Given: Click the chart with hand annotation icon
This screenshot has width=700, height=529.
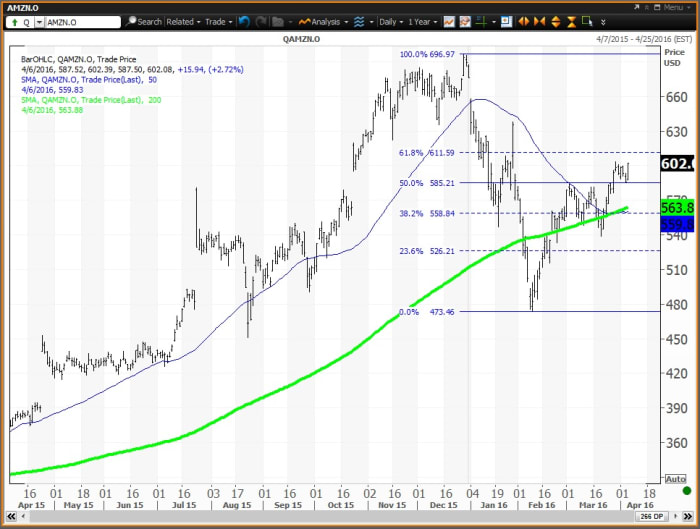Looking at the screenshot, I should 465,21.
